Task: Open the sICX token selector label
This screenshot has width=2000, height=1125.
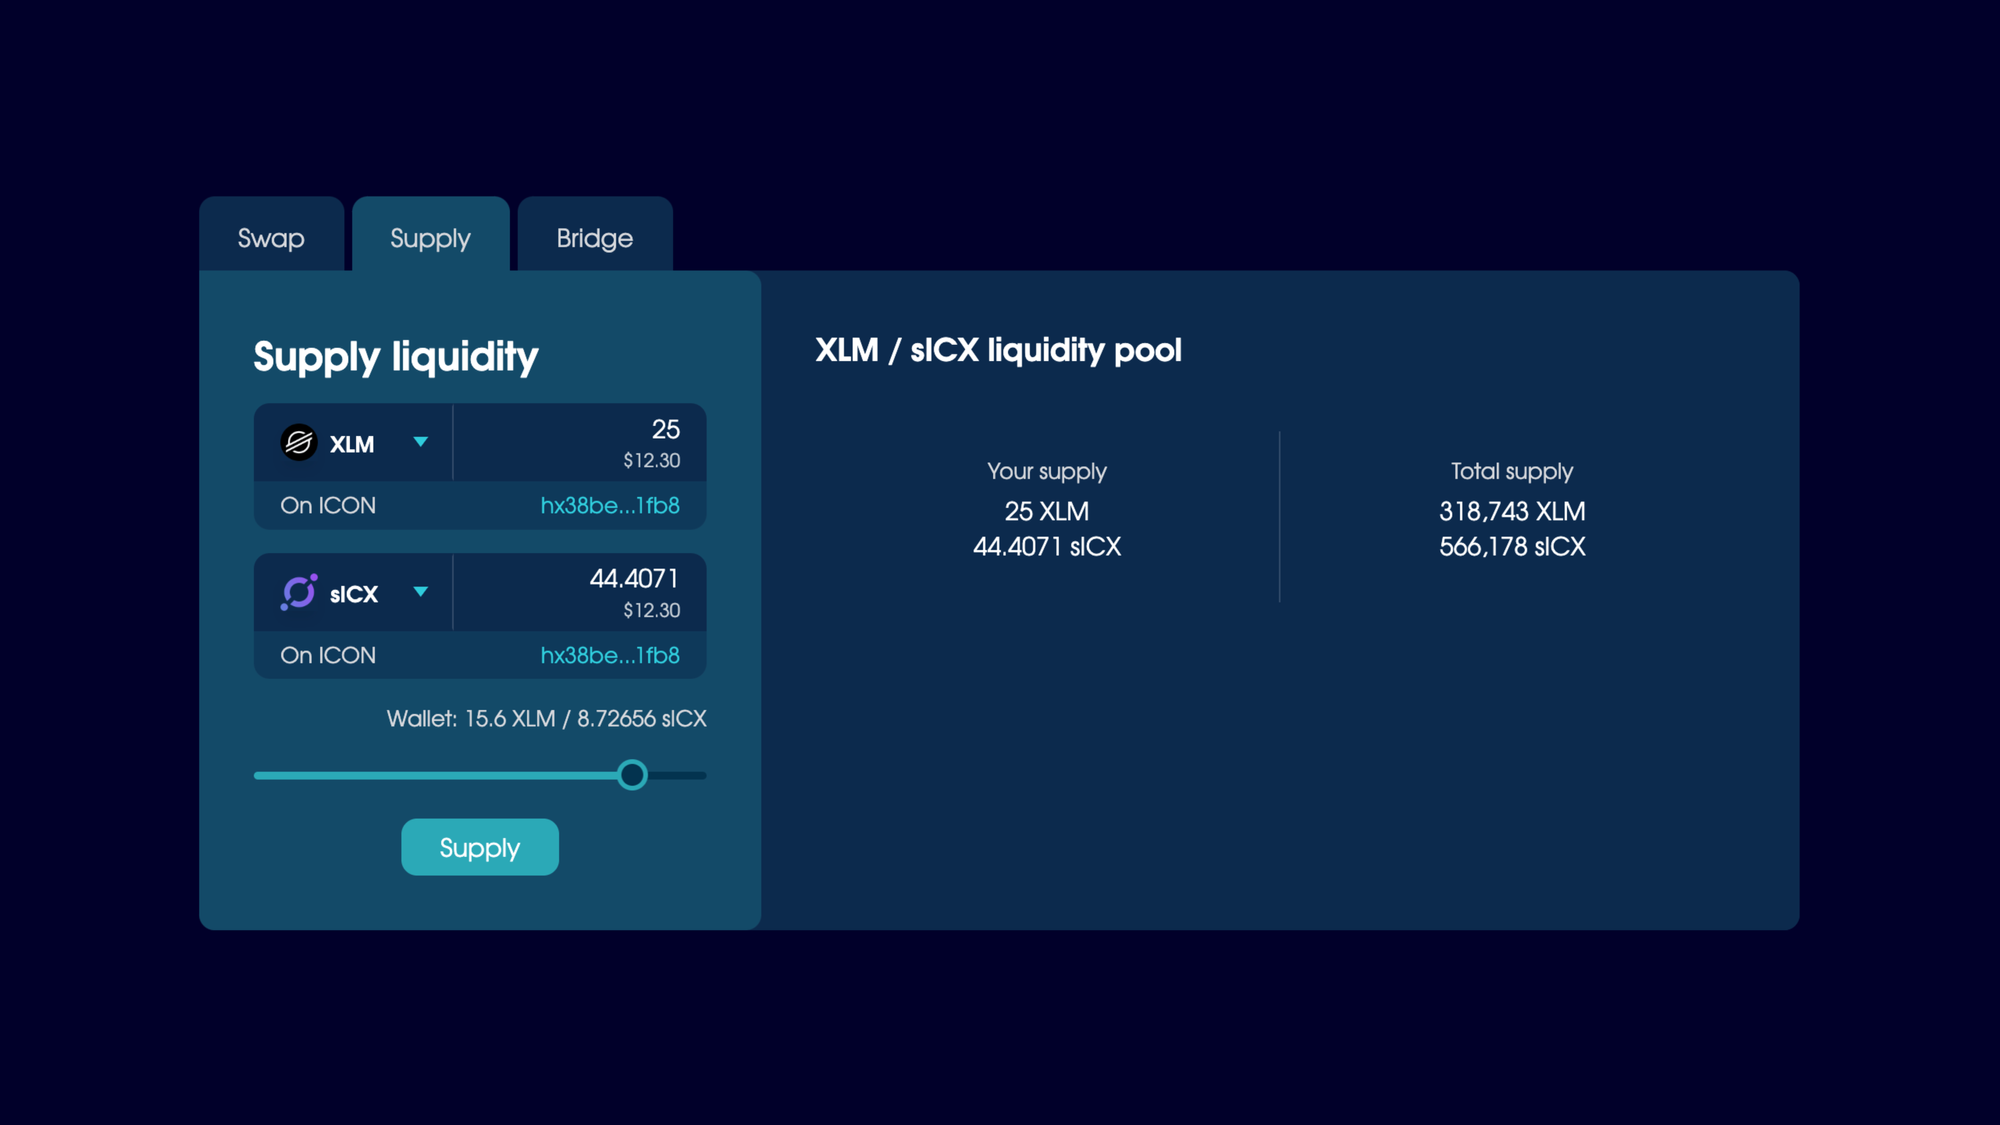Action: [354, 594]
